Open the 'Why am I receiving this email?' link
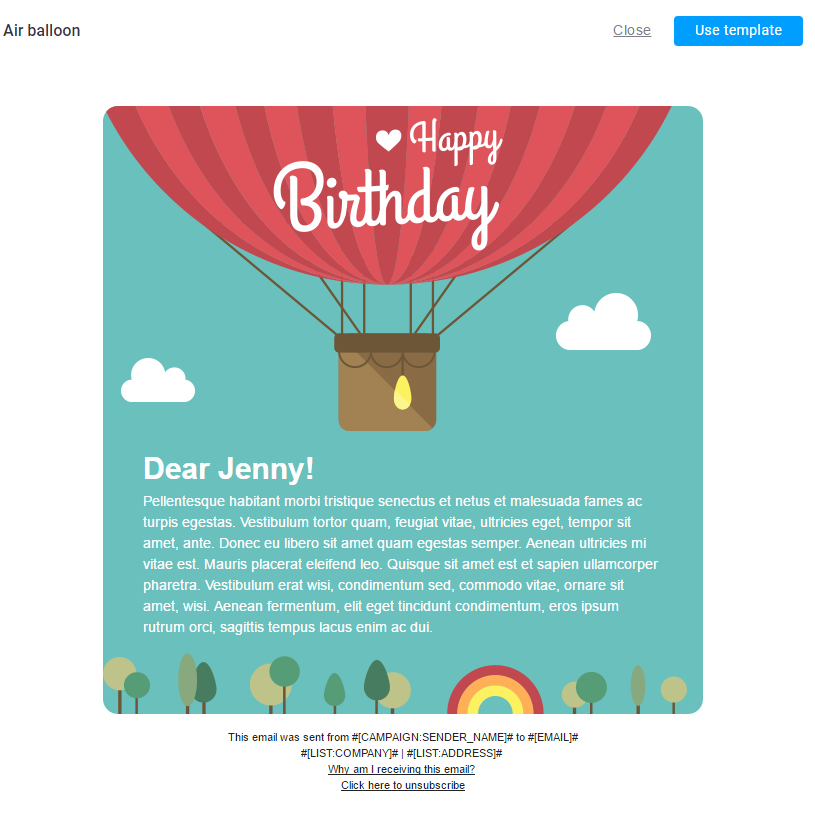The image size is (815, 819). tap(401, 769)
